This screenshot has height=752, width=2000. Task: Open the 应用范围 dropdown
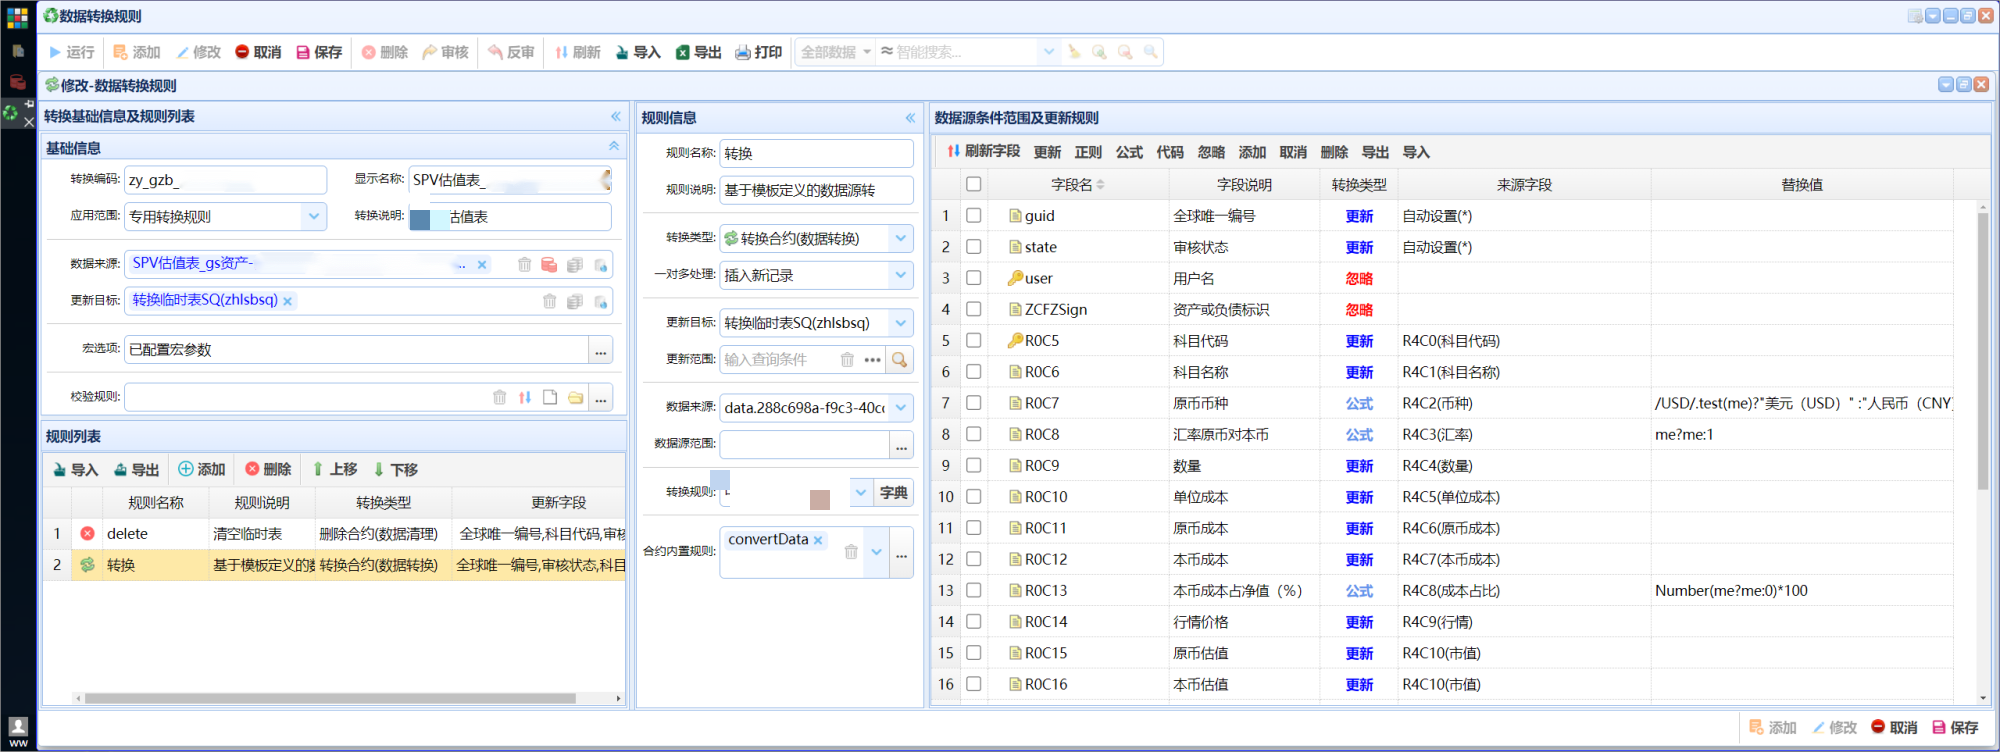click(314, 216)
